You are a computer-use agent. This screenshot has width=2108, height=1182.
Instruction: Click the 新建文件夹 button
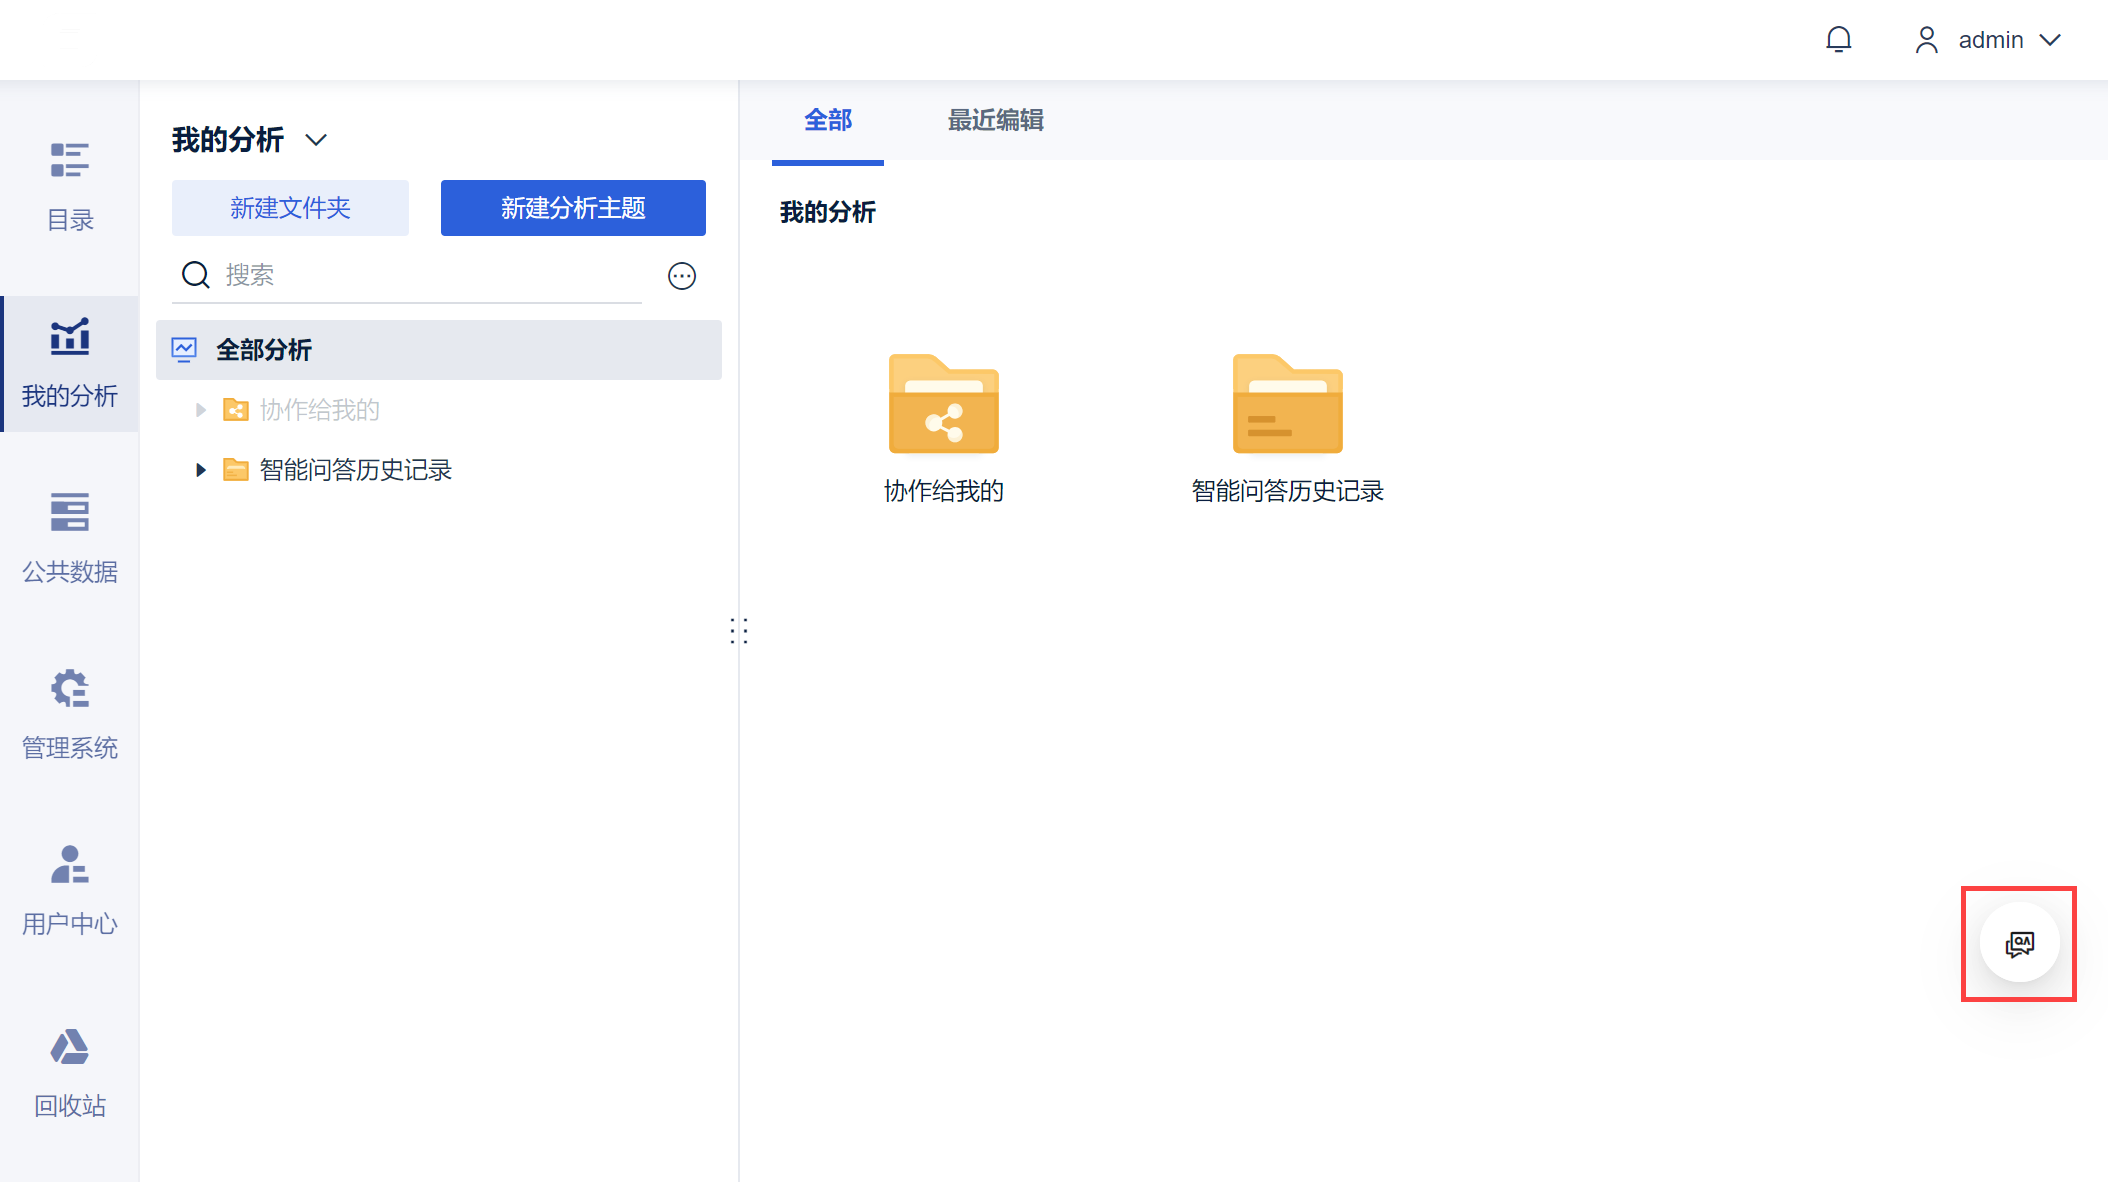click(290, 208)
